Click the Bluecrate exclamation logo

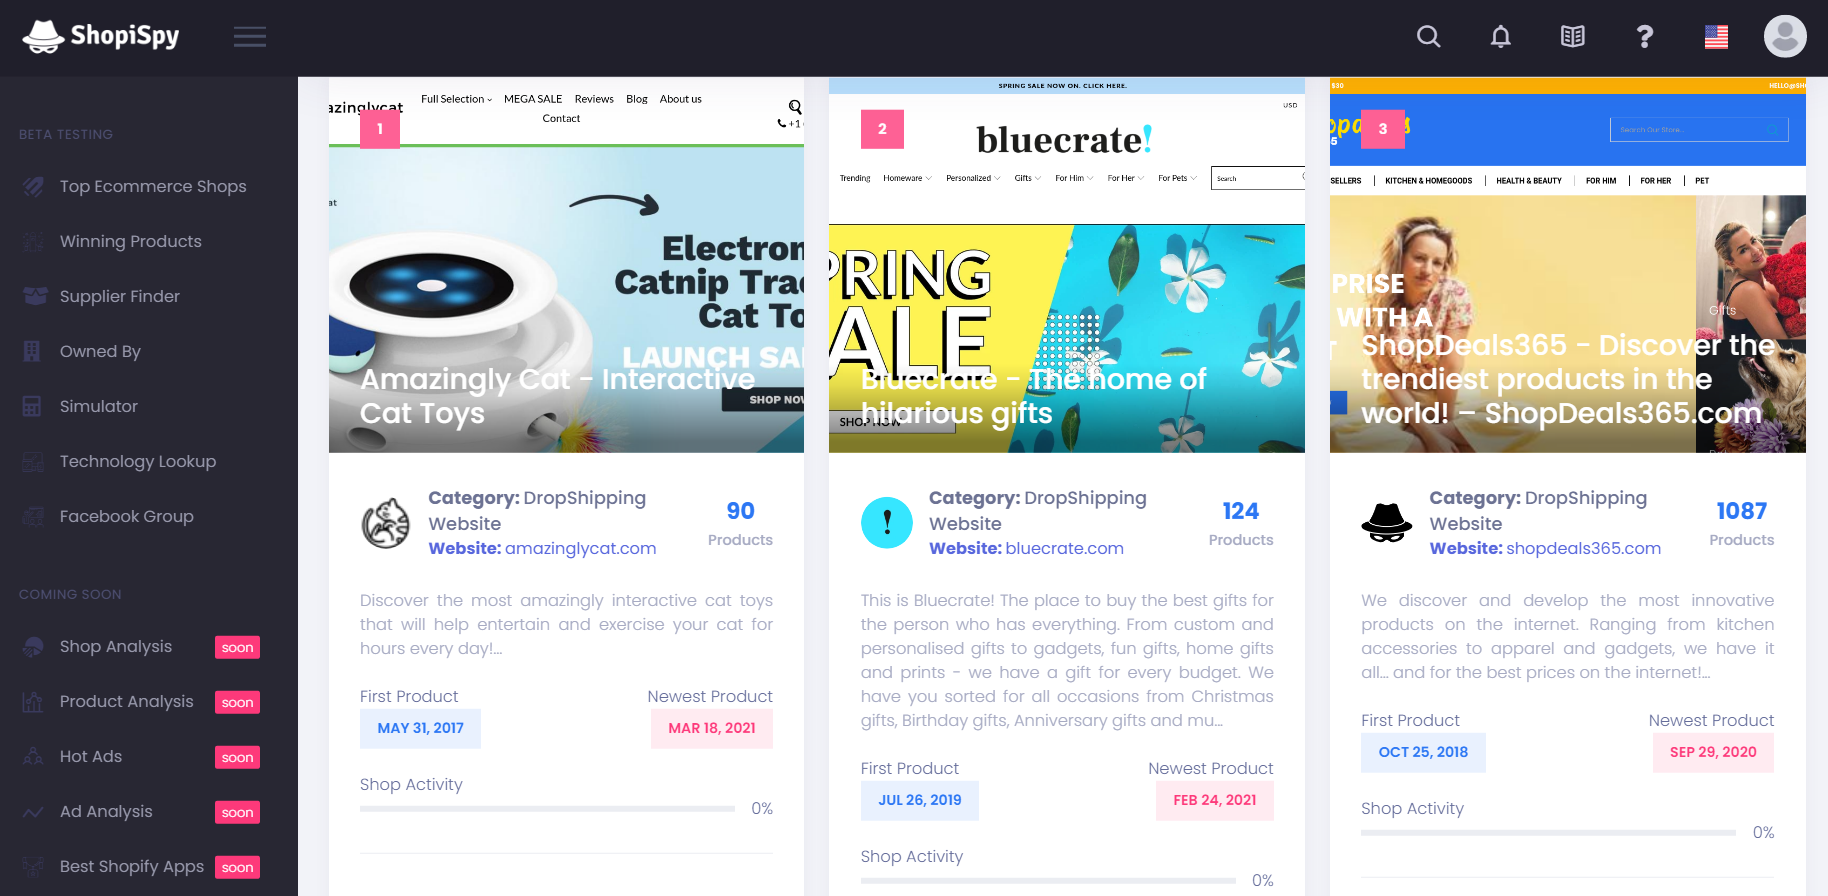887,523
